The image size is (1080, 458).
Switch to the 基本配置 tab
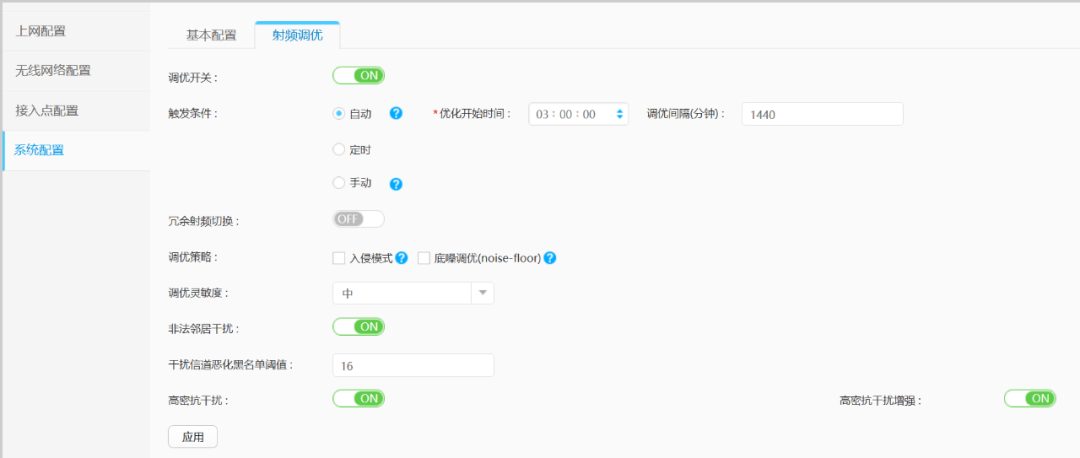(x=211, y=35)
